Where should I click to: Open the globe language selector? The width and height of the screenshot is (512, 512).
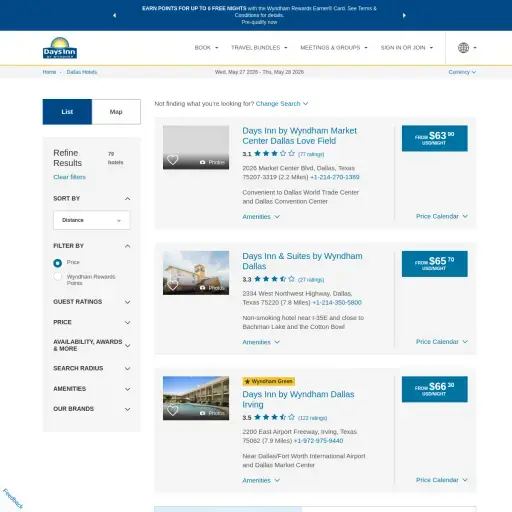[x=467, y=48]
